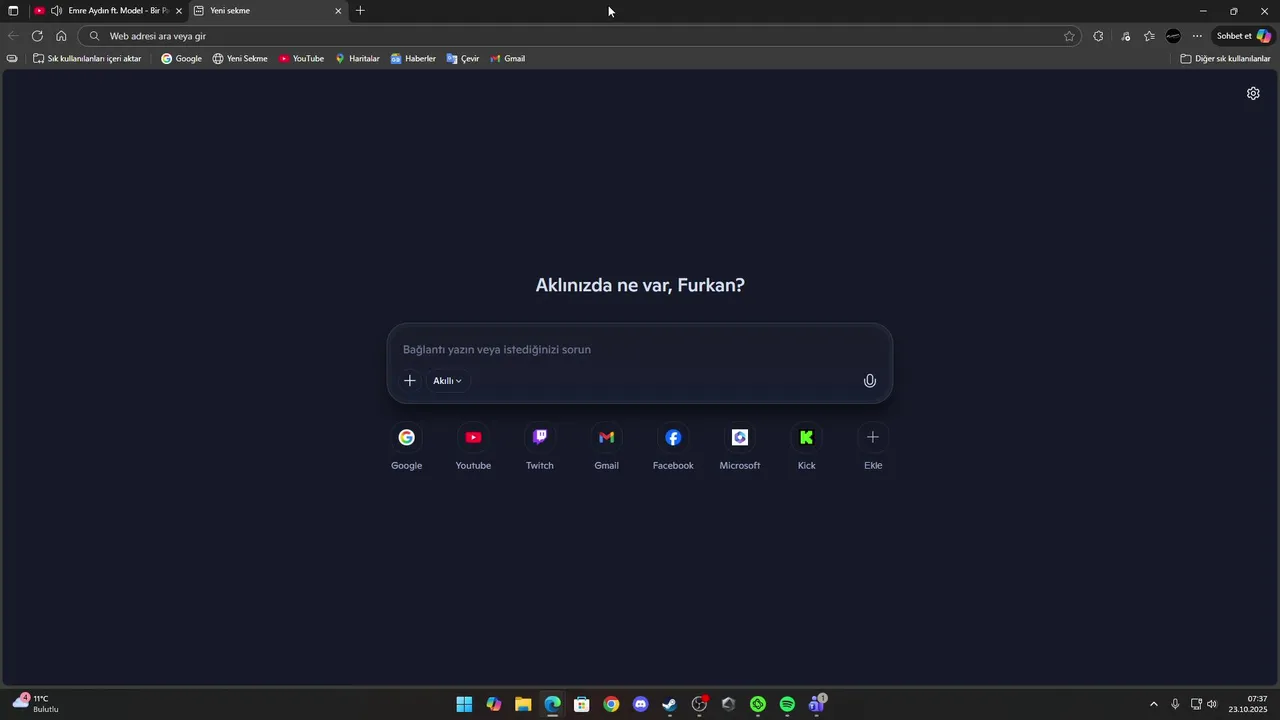The image size is (1280, 720).
Task: Open the Diğer sık kullanılanlar folder
Action: pos(1225,59)
